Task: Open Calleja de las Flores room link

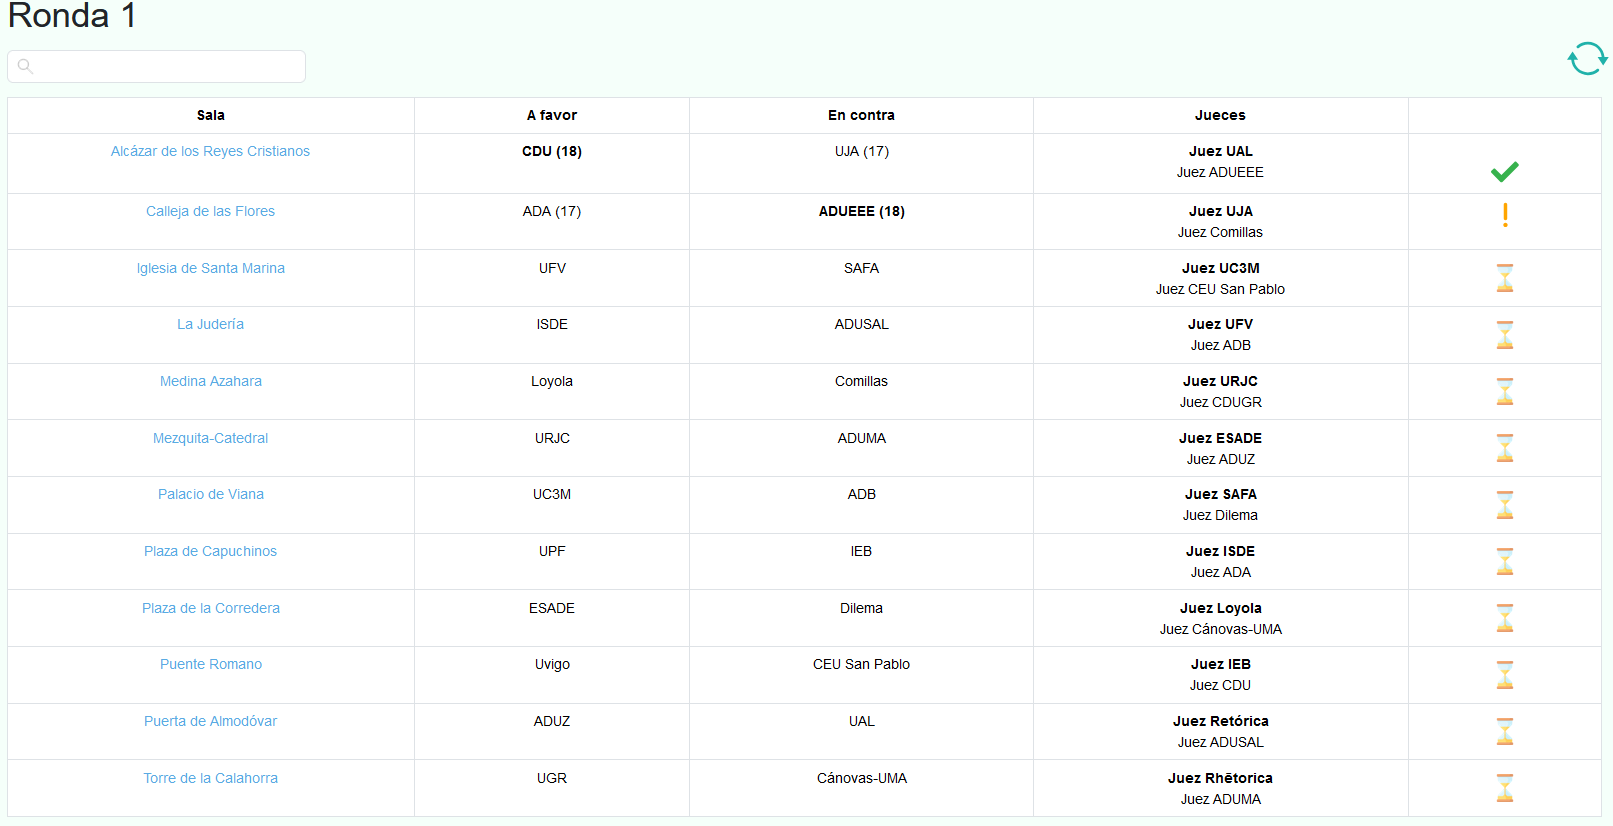Action: tap(210, 211)
